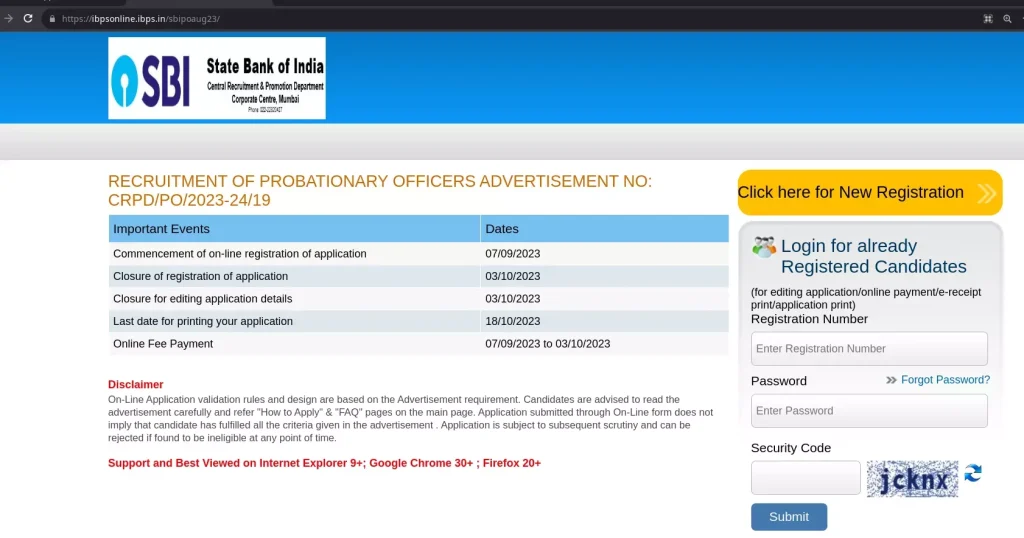Click the browser forward arrow
This screenshot has height=538, width=1024.
[x=8, y=18]
